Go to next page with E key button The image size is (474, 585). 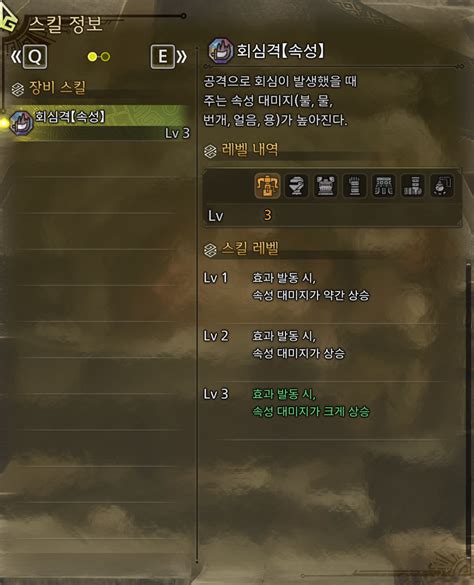163,57
